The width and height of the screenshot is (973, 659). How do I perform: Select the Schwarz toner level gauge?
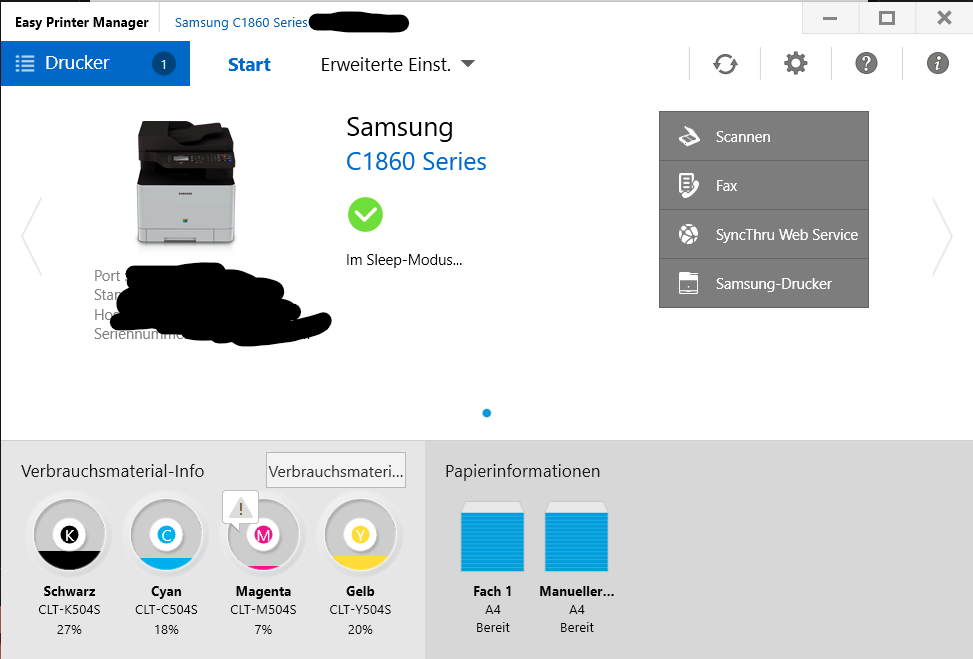point(68,535)
